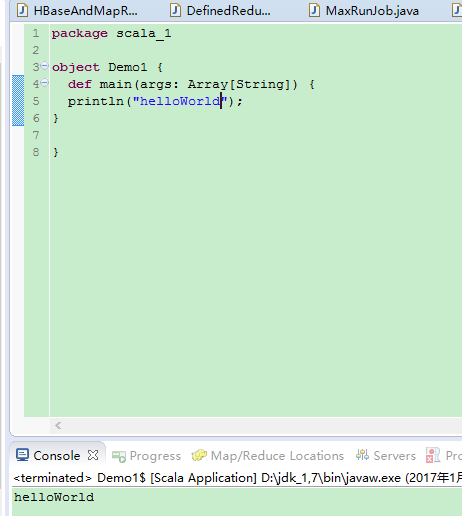462x516 pixels.
Task: Click the terminated Demo1$ launch description line
Action: (x=237, y=478)
